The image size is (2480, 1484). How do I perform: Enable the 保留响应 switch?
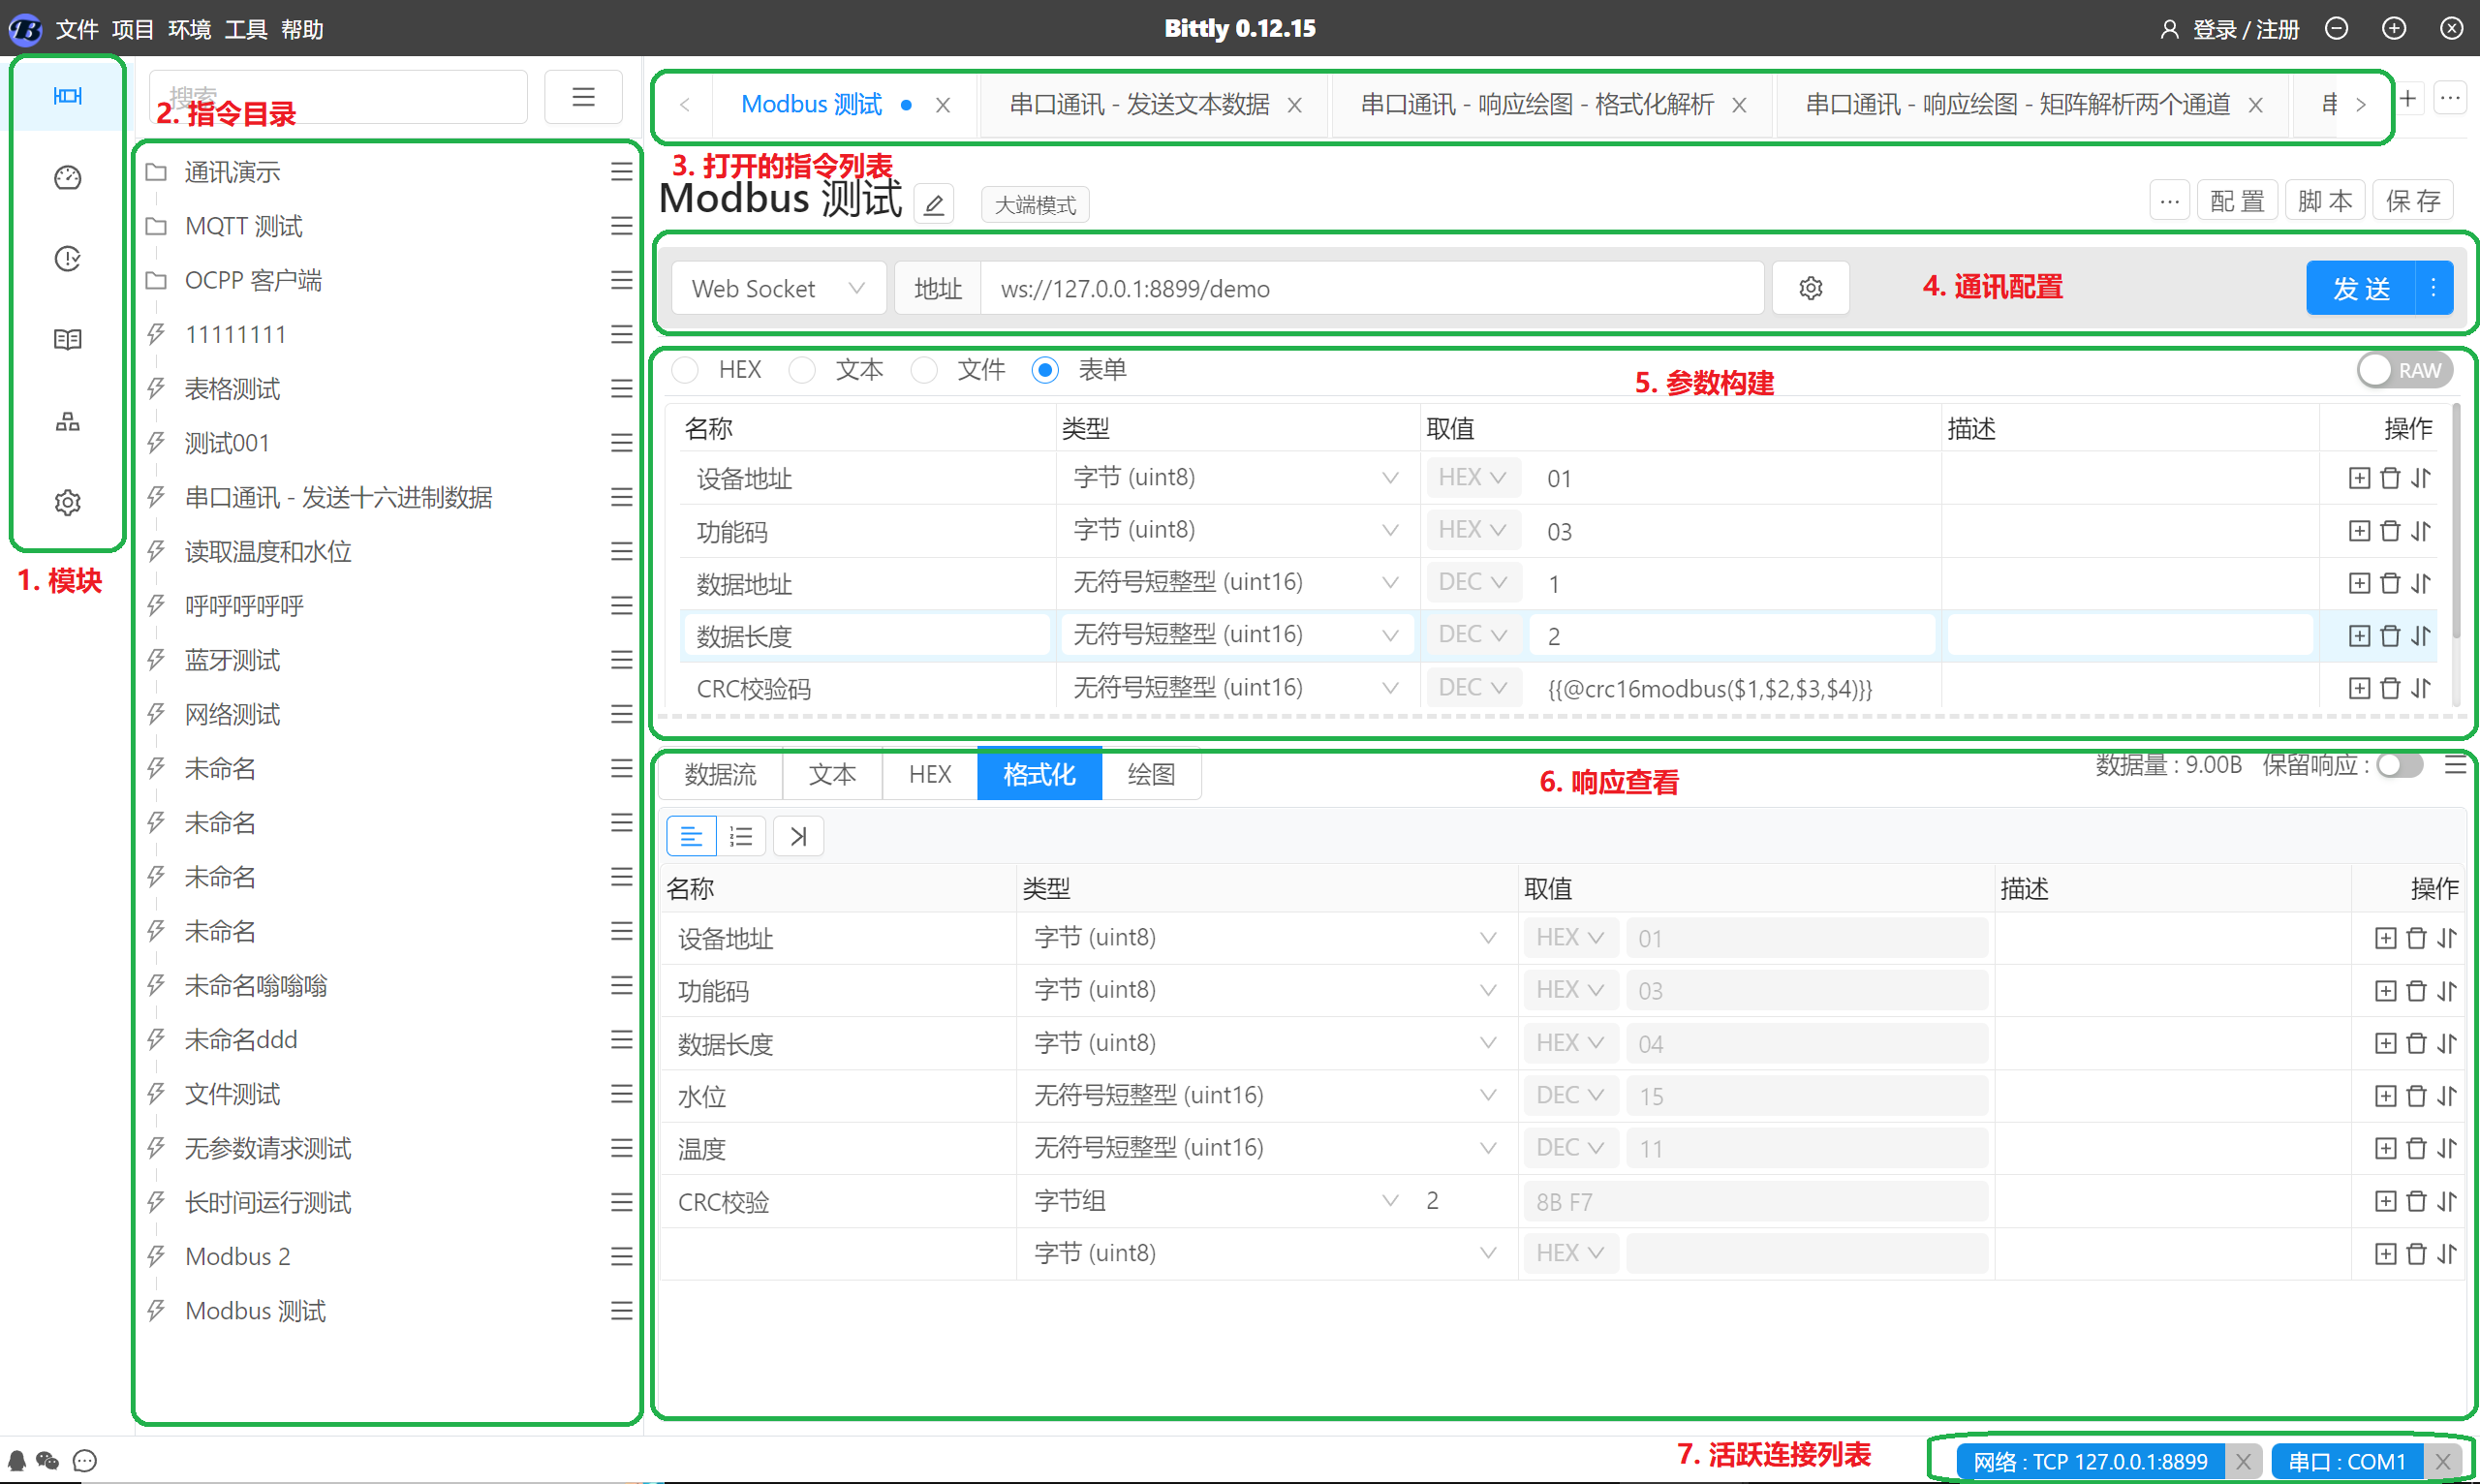point(2400,765)
